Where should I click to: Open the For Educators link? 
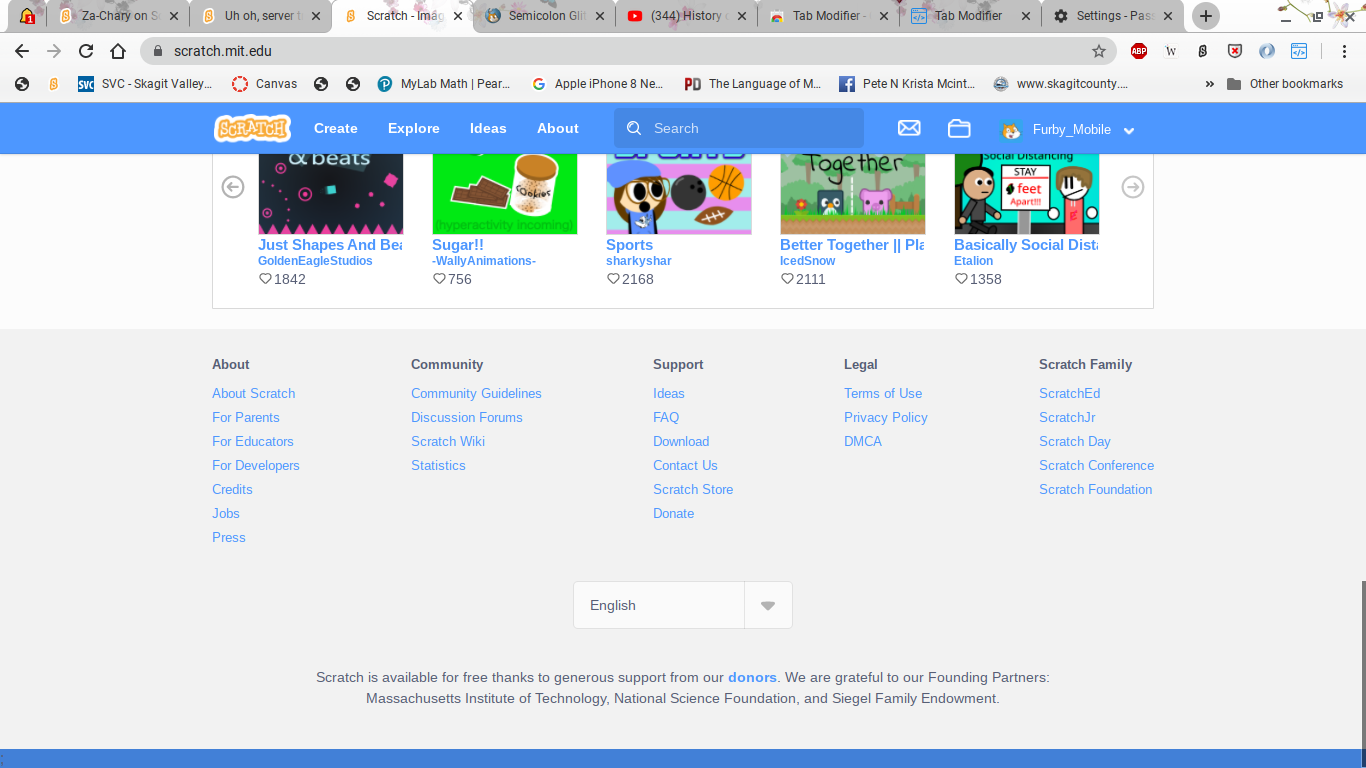pos(253,441)
